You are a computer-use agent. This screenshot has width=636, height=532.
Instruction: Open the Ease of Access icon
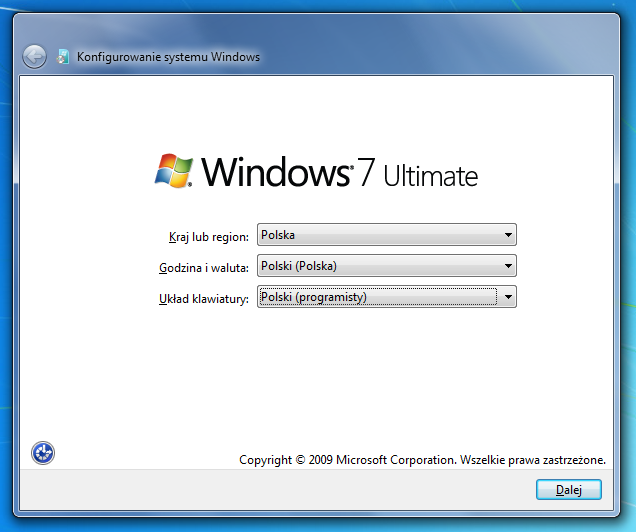43,453
